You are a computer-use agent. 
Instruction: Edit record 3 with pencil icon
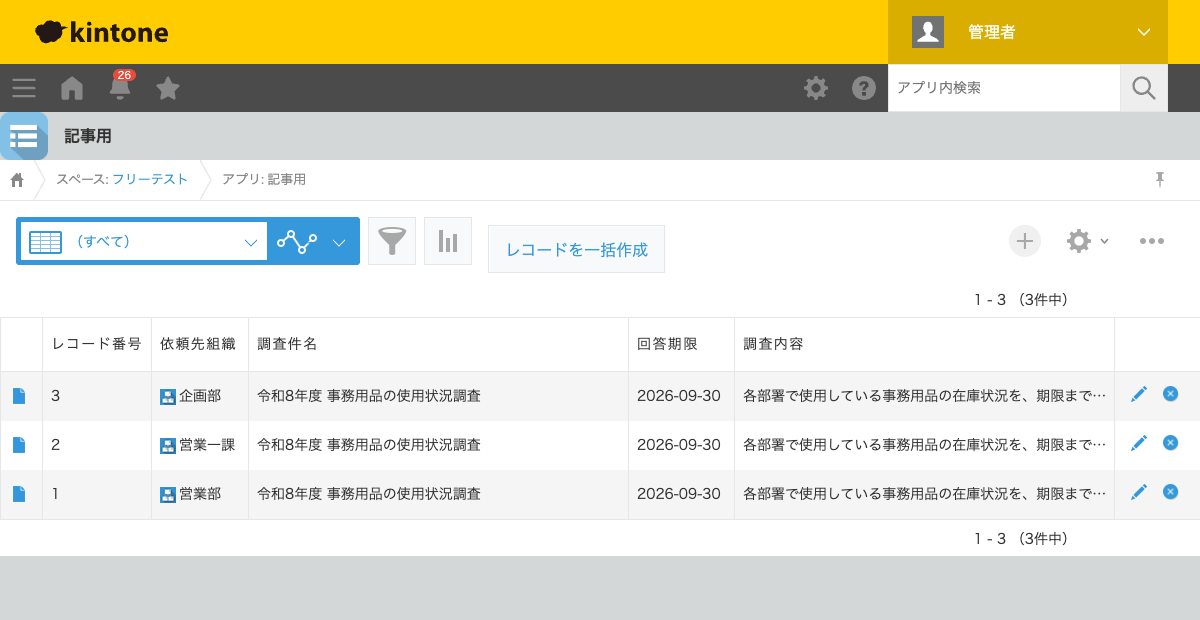pyautogui.click(x=1139, y=394)
